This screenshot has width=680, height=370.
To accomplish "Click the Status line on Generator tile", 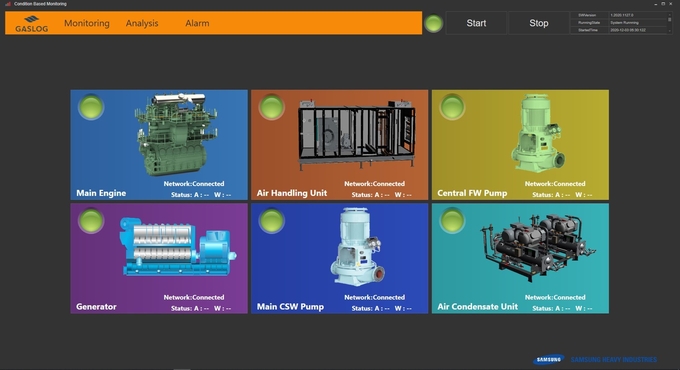I will click(201, 308).
